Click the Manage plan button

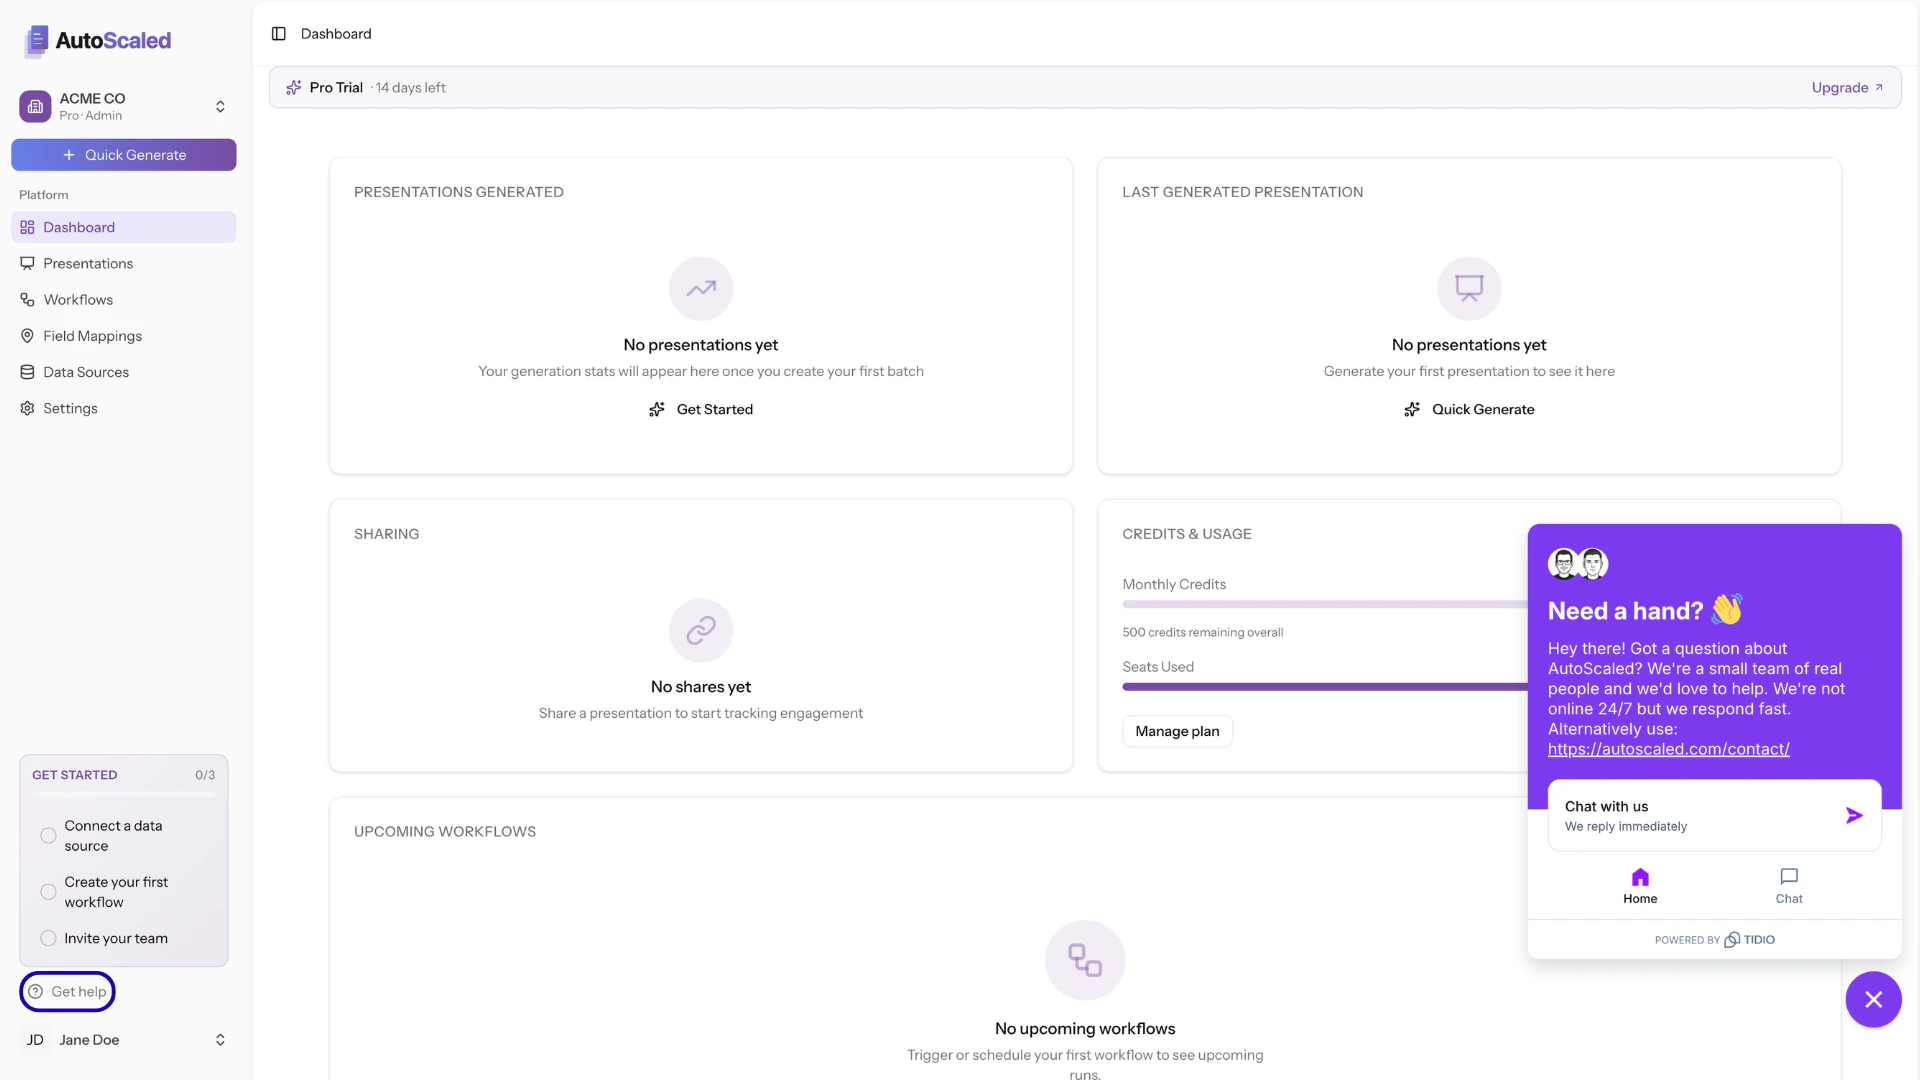coord(1177,731)
